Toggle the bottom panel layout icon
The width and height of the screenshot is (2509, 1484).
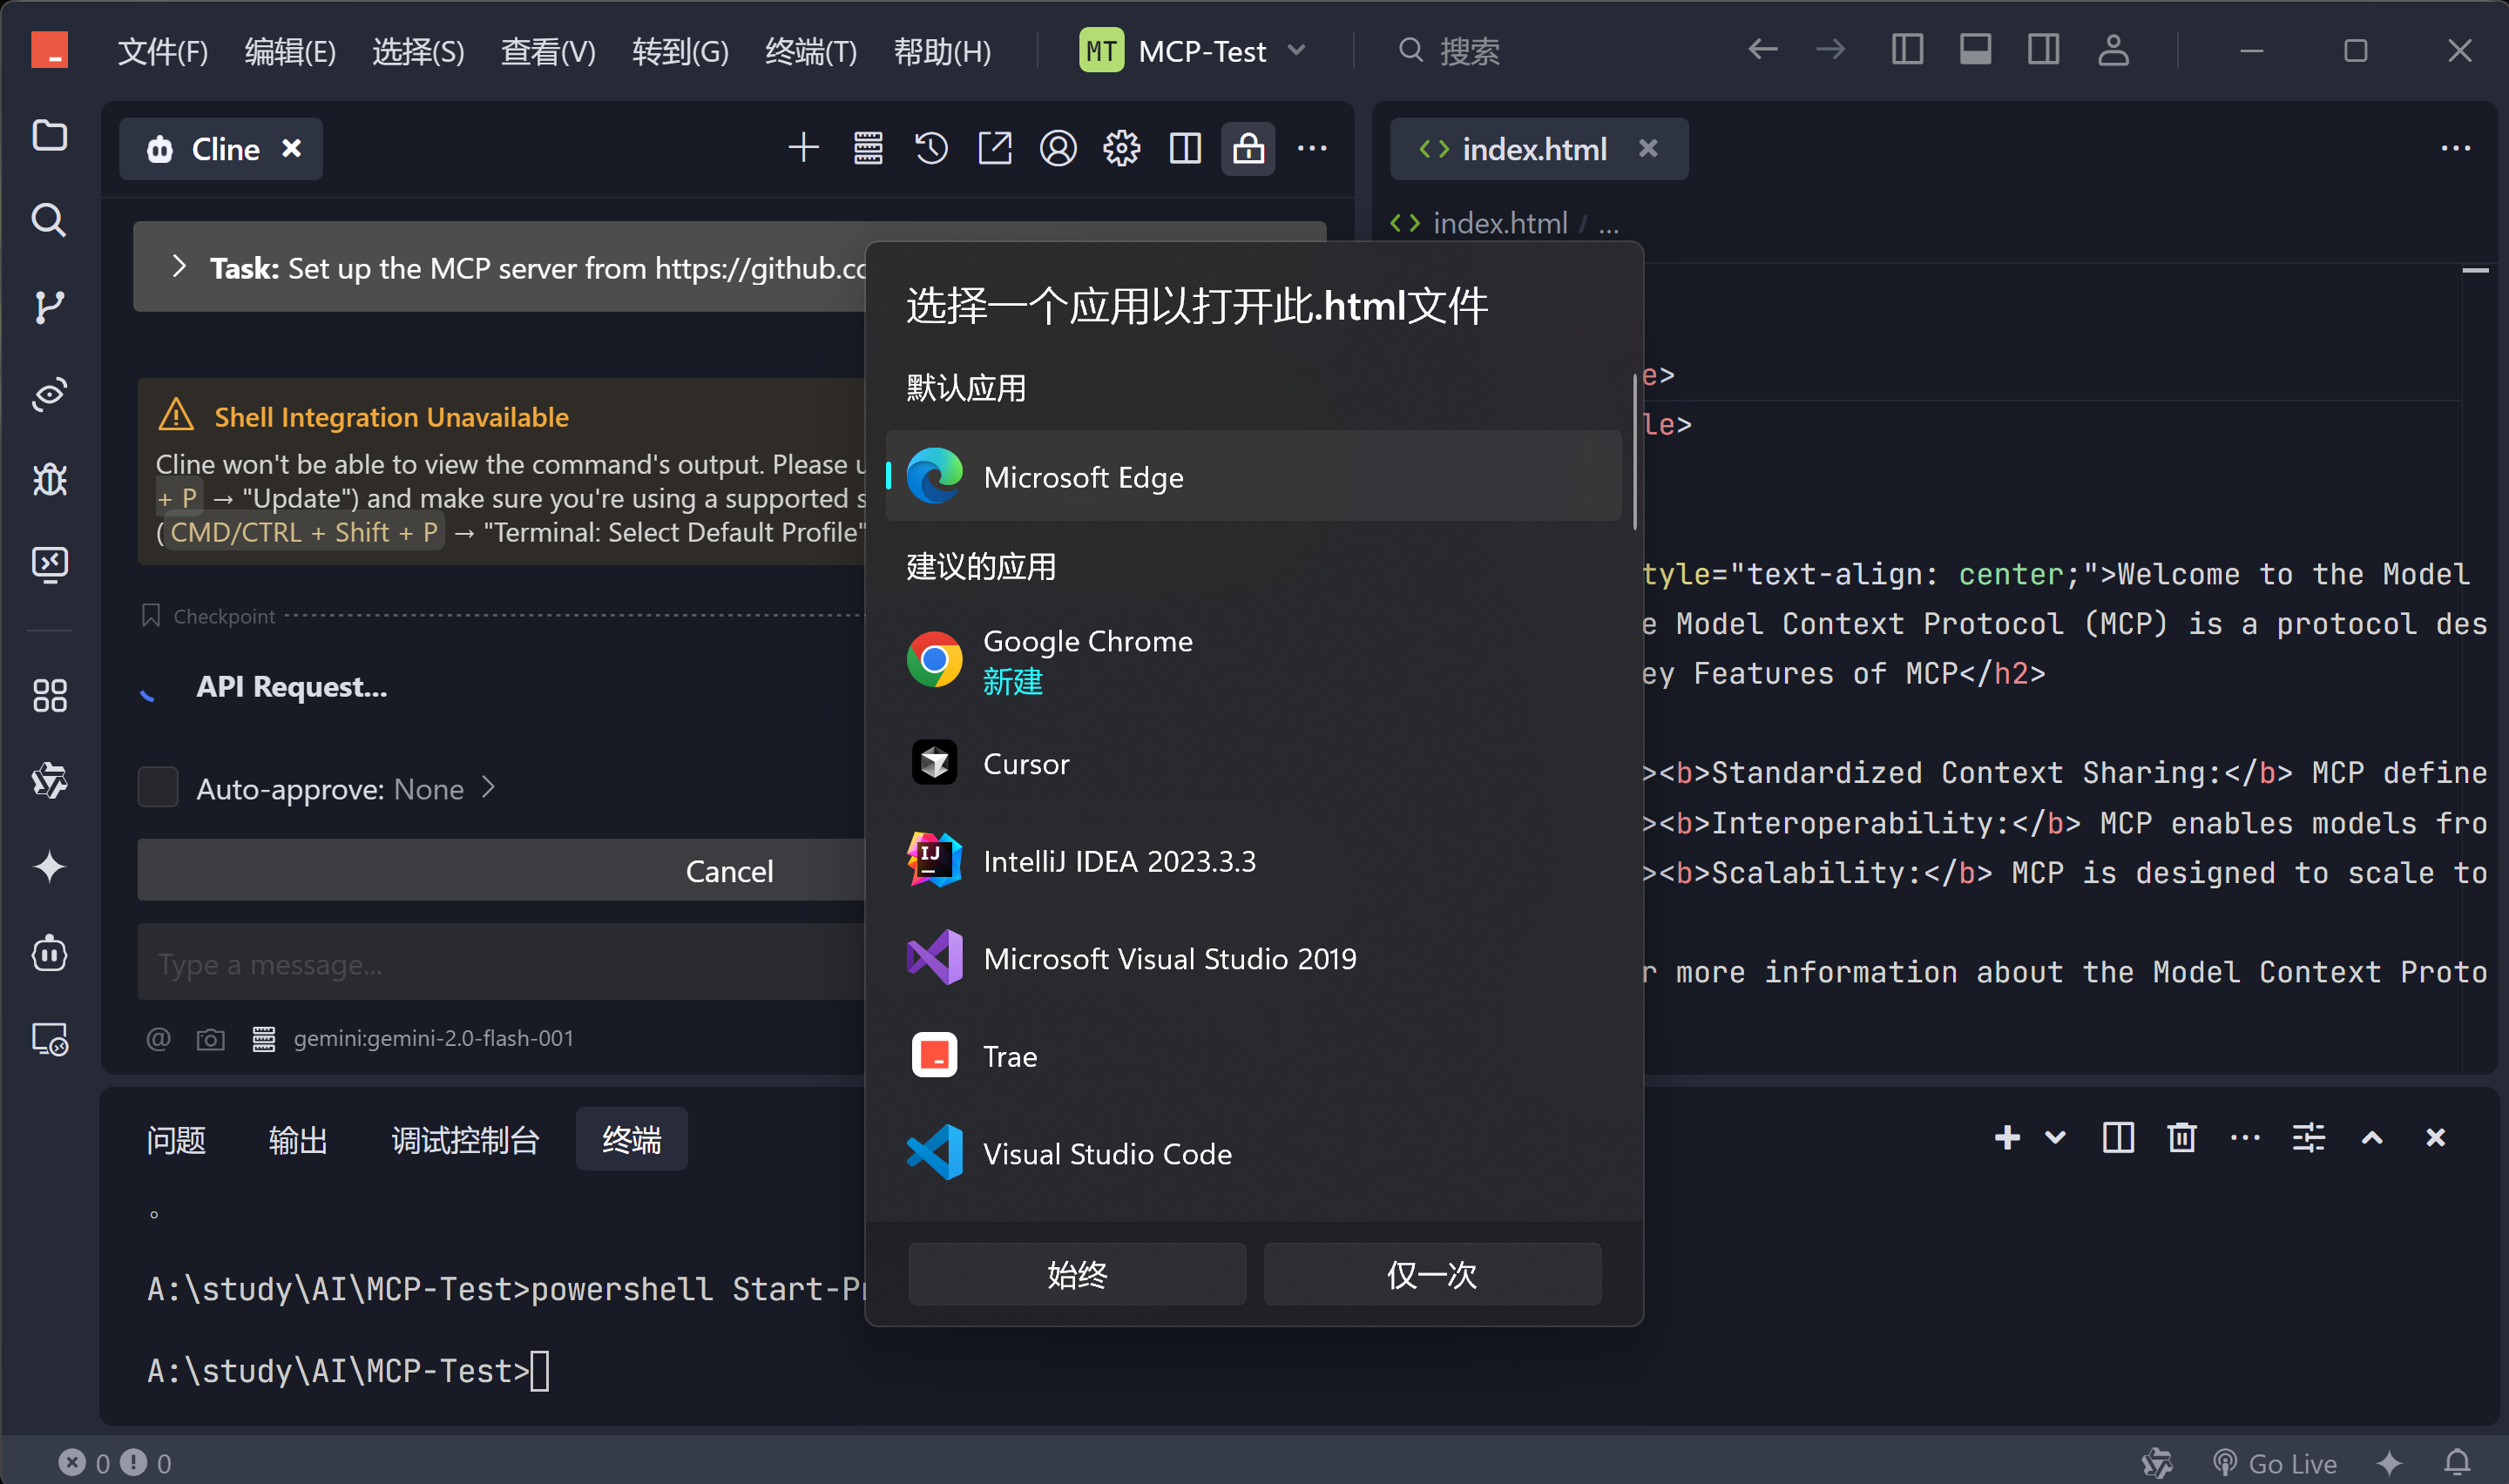click(x=1974, y=50)
